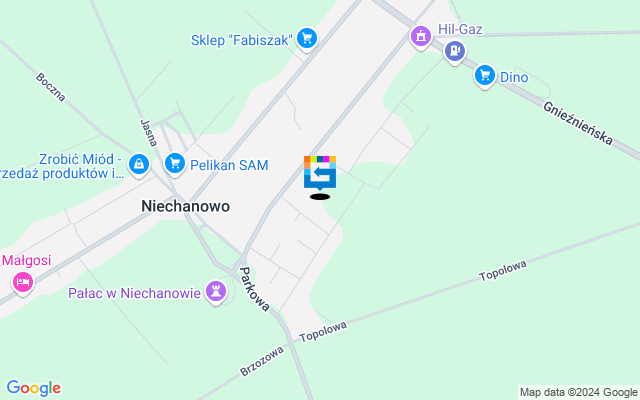Select the Parkowa street label
This screenshot has width=640, height=400.
(255, 289)
